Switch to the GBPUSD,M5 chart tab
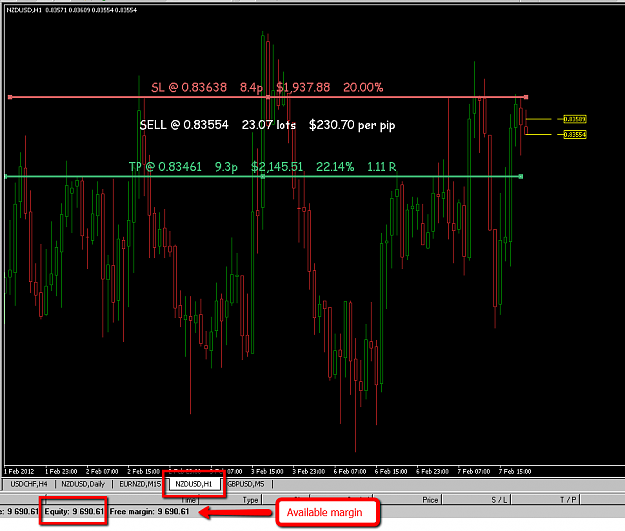Image resolution: width=625 pixels, height=531 pixels. point(246,484)
